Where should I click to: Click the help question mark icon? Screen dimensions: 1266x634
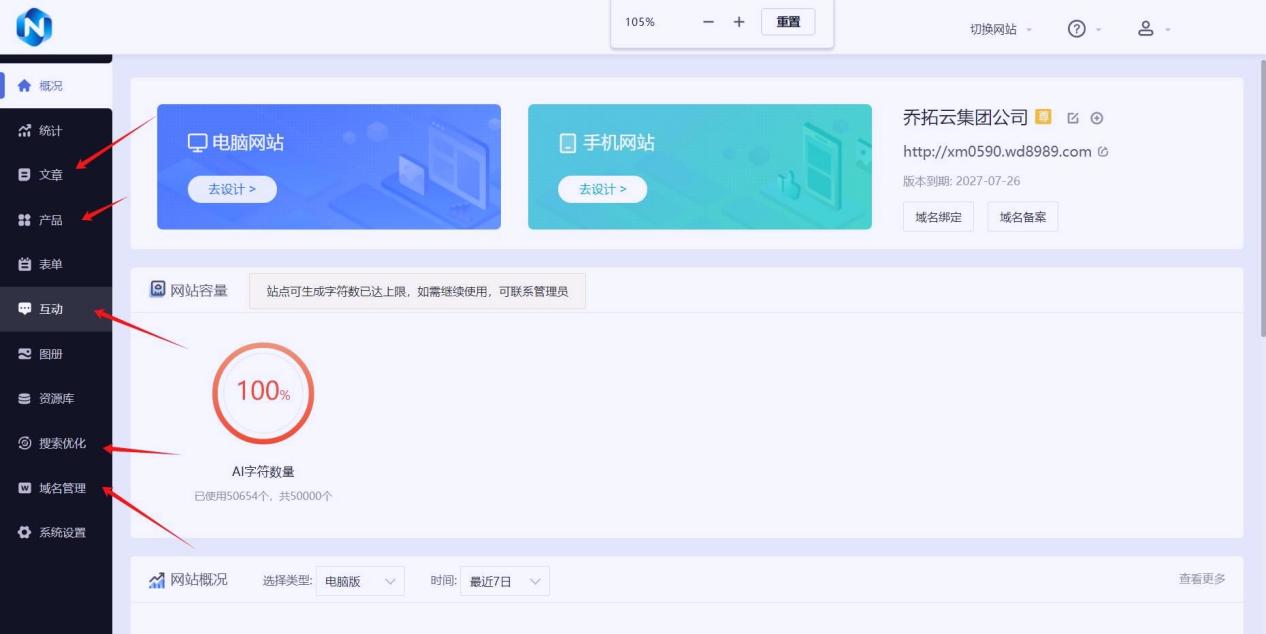point(1076,29)
